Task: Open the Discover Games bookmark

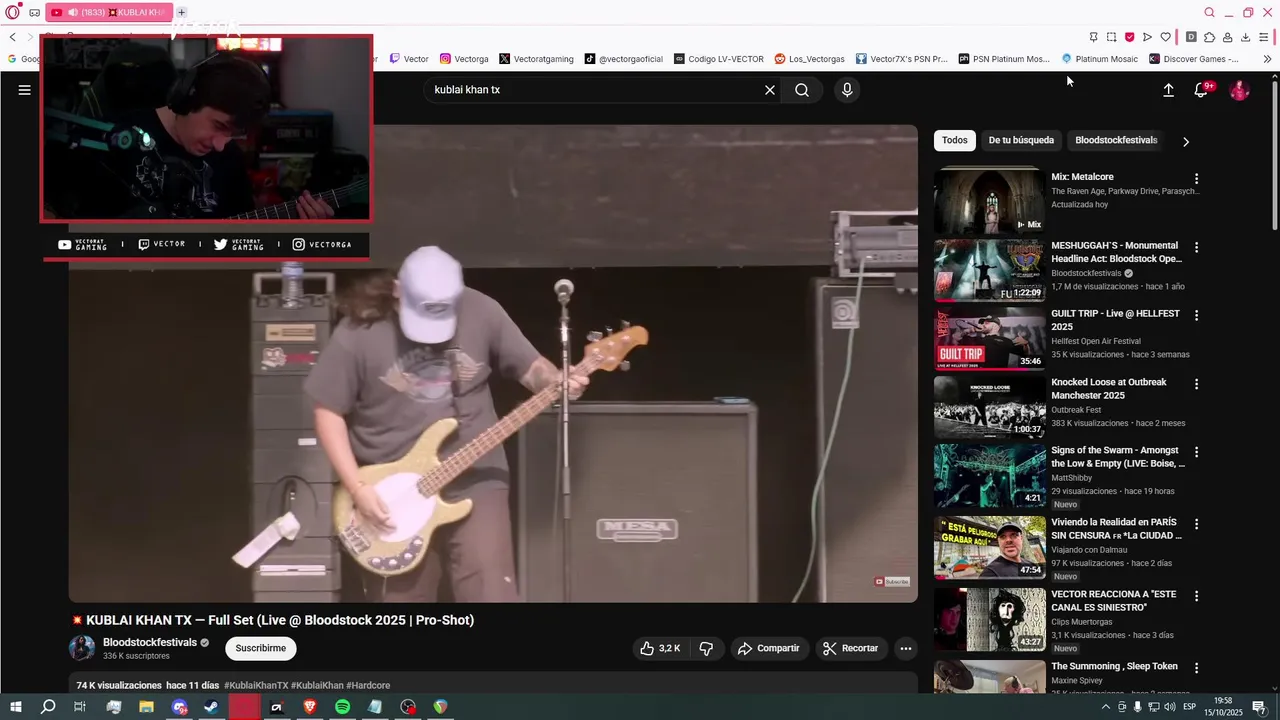Action: [x=1193, y=59]
